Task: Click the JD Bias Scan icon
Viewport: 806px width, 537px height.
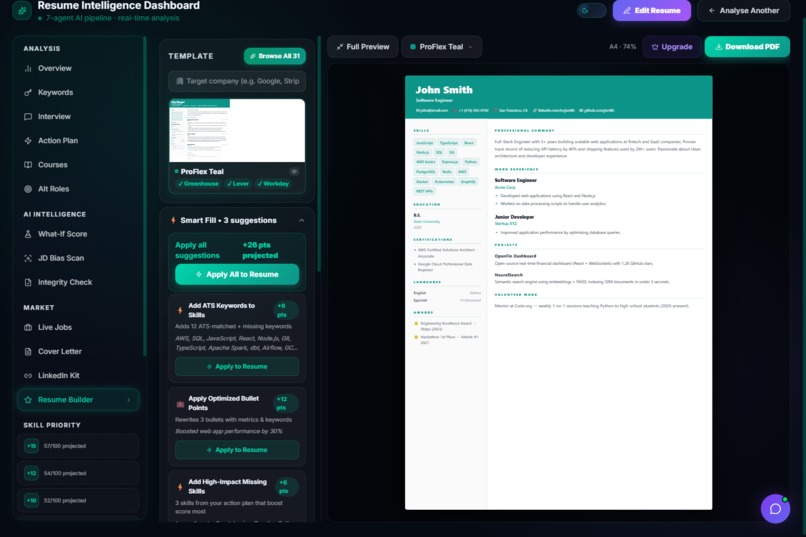Action: [28, 258]
